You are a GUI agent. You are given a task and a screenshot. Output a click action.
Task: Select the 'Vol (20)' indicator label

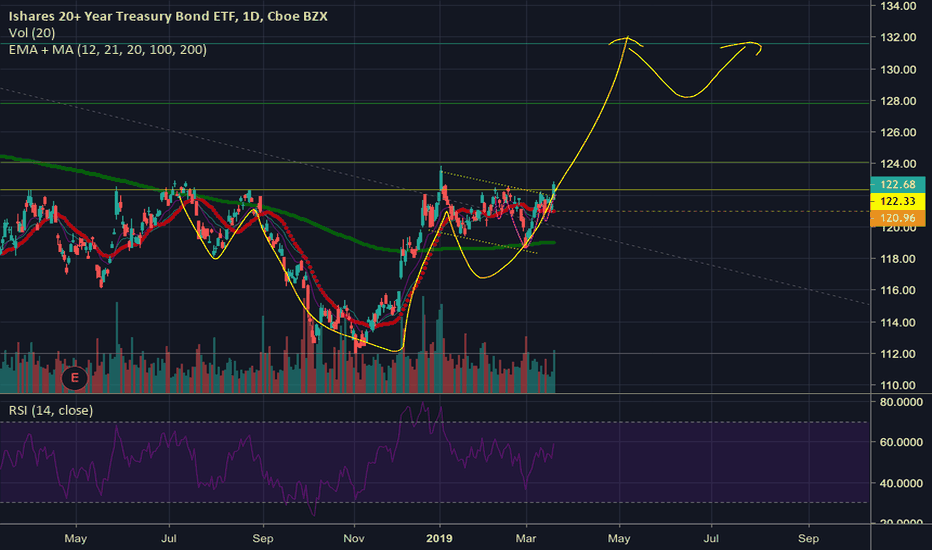32,33
